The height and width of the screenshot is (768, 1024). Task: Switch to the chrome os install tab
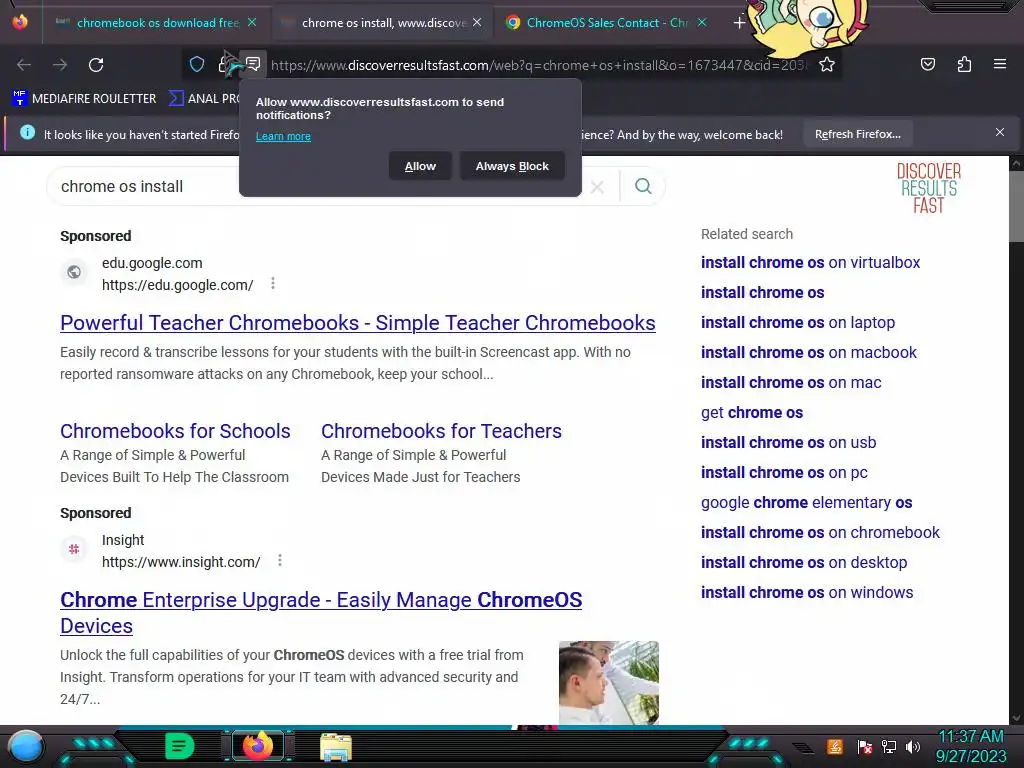pyautogui.click(x=382, y=23)
